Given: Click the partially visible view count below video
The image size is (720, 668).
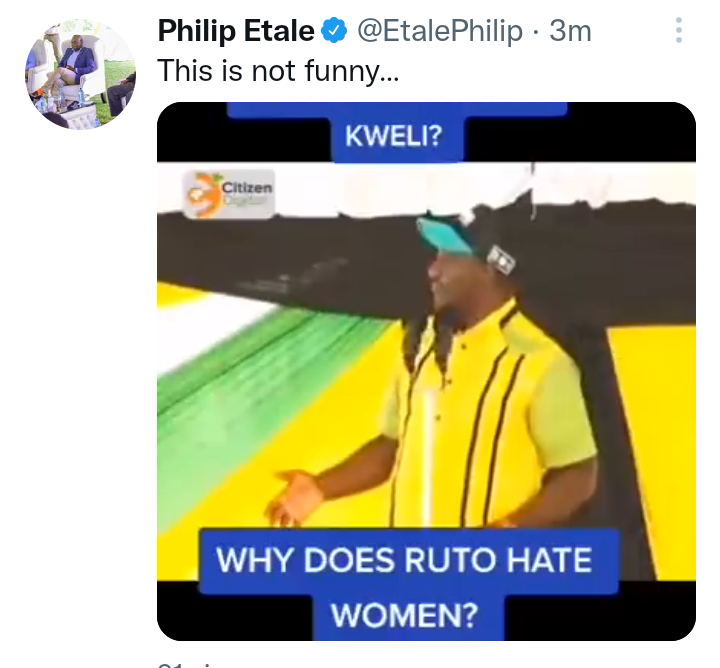Looking at the screenshot, I should 184,664.
